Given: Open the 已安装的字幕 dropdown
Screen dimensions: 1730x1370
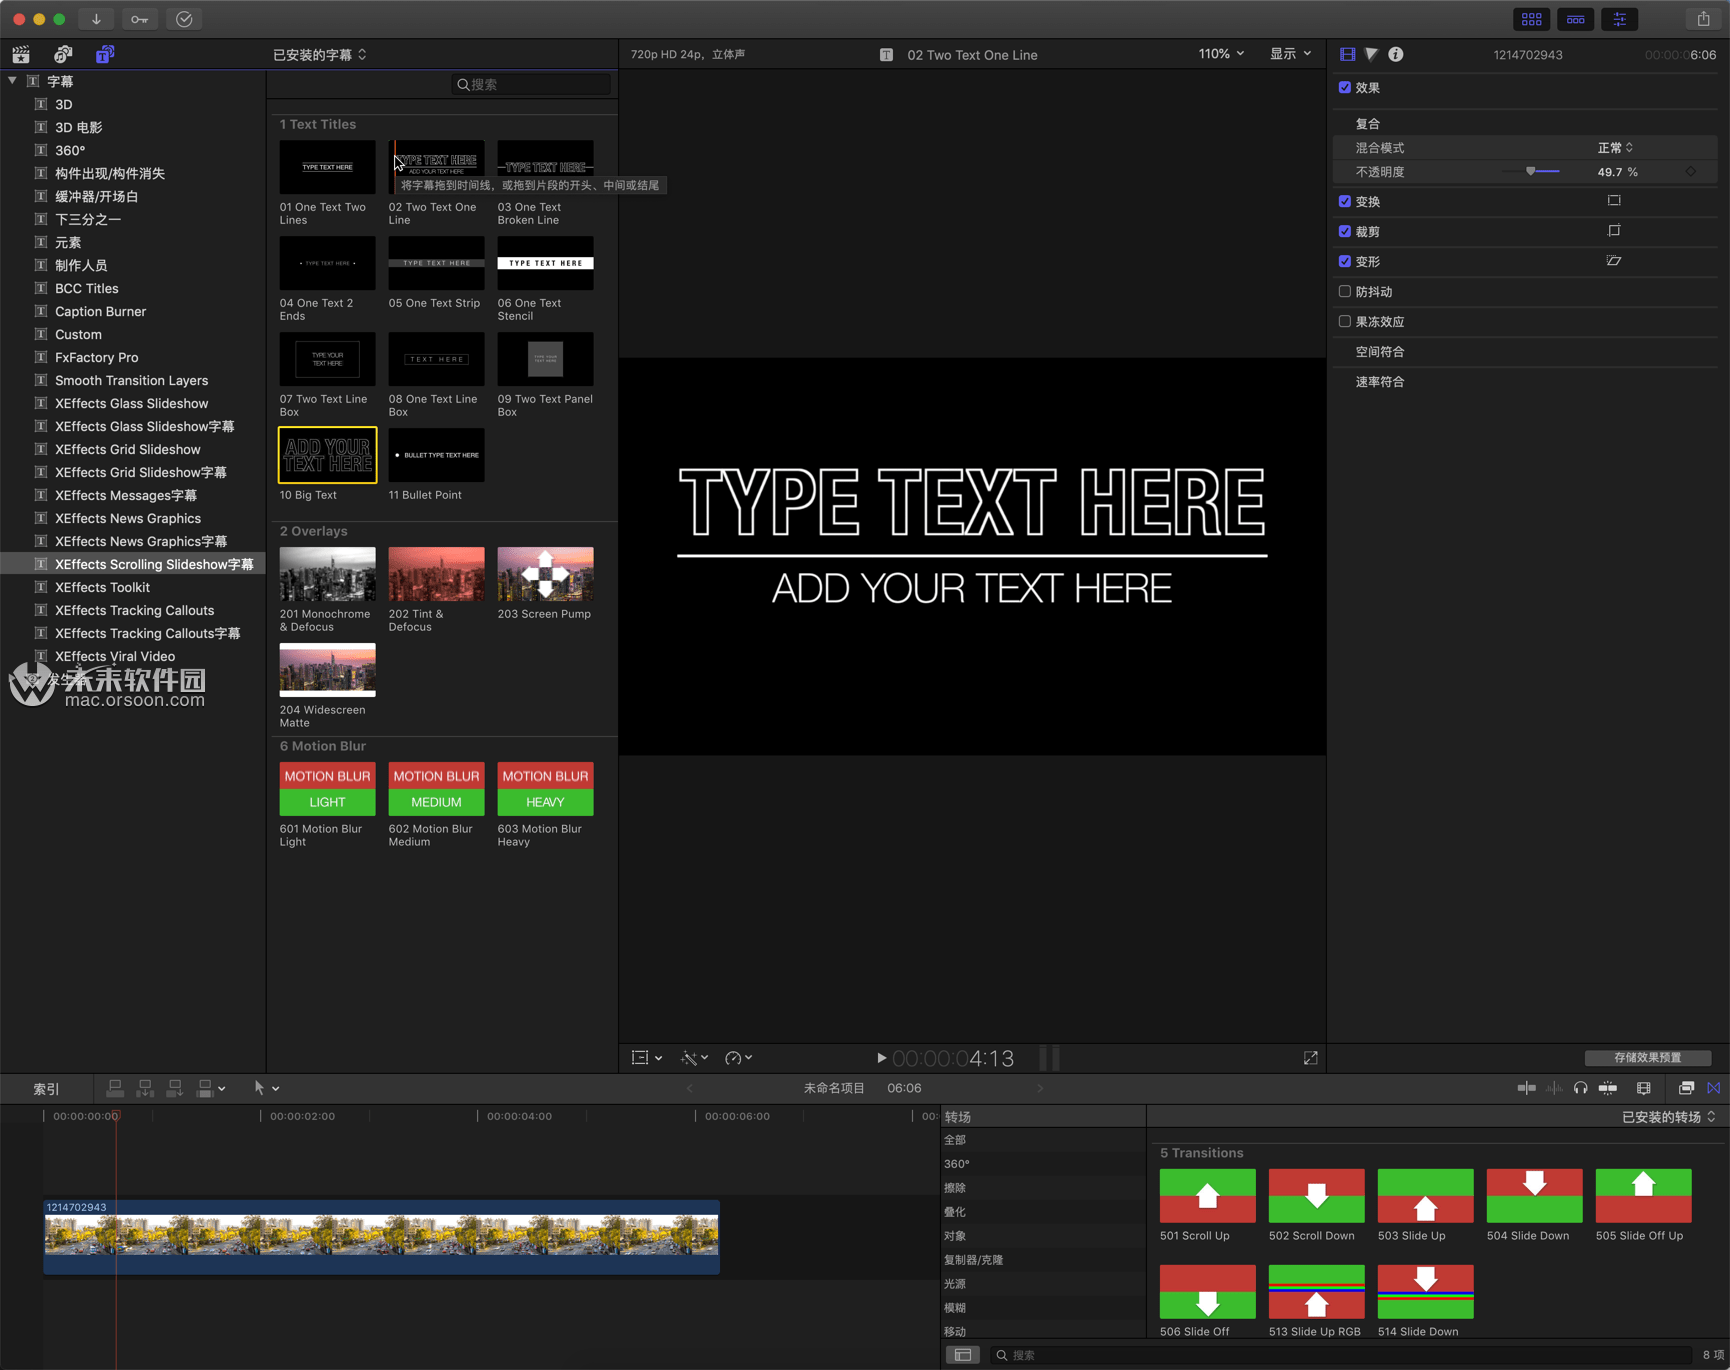Looking at the screenshot, I should click(320, 55).
